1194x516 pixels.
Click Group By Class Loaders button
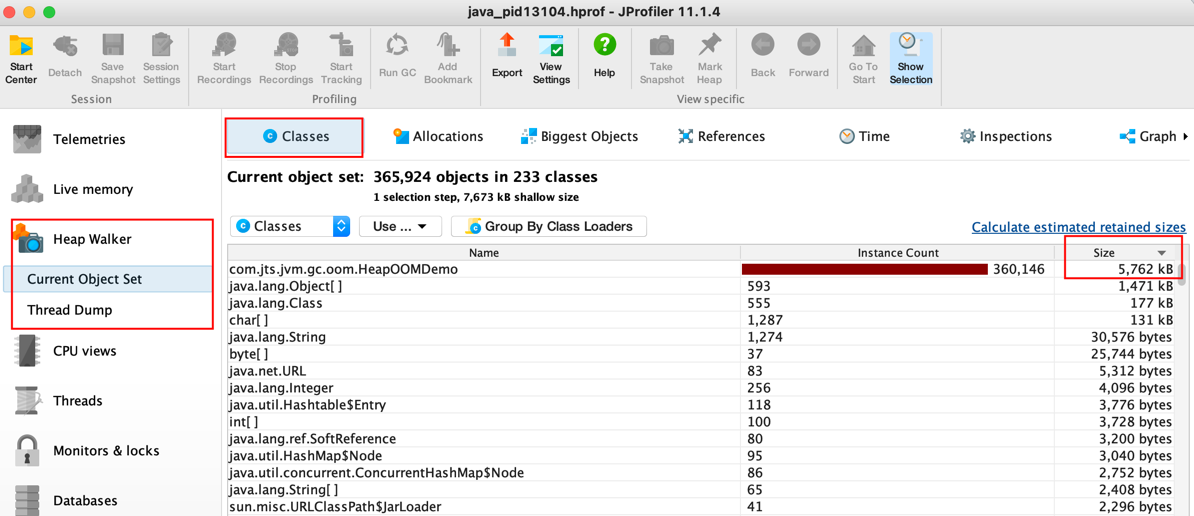549,226
